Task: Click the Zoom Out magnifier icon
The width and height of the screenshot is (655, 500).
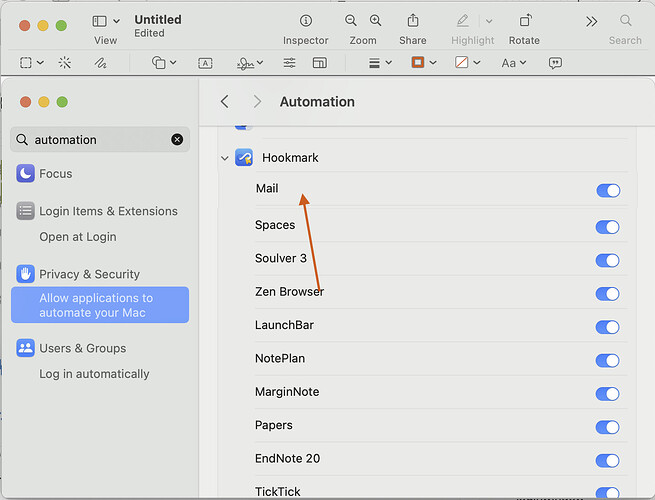Action: [x=351, y=20]
